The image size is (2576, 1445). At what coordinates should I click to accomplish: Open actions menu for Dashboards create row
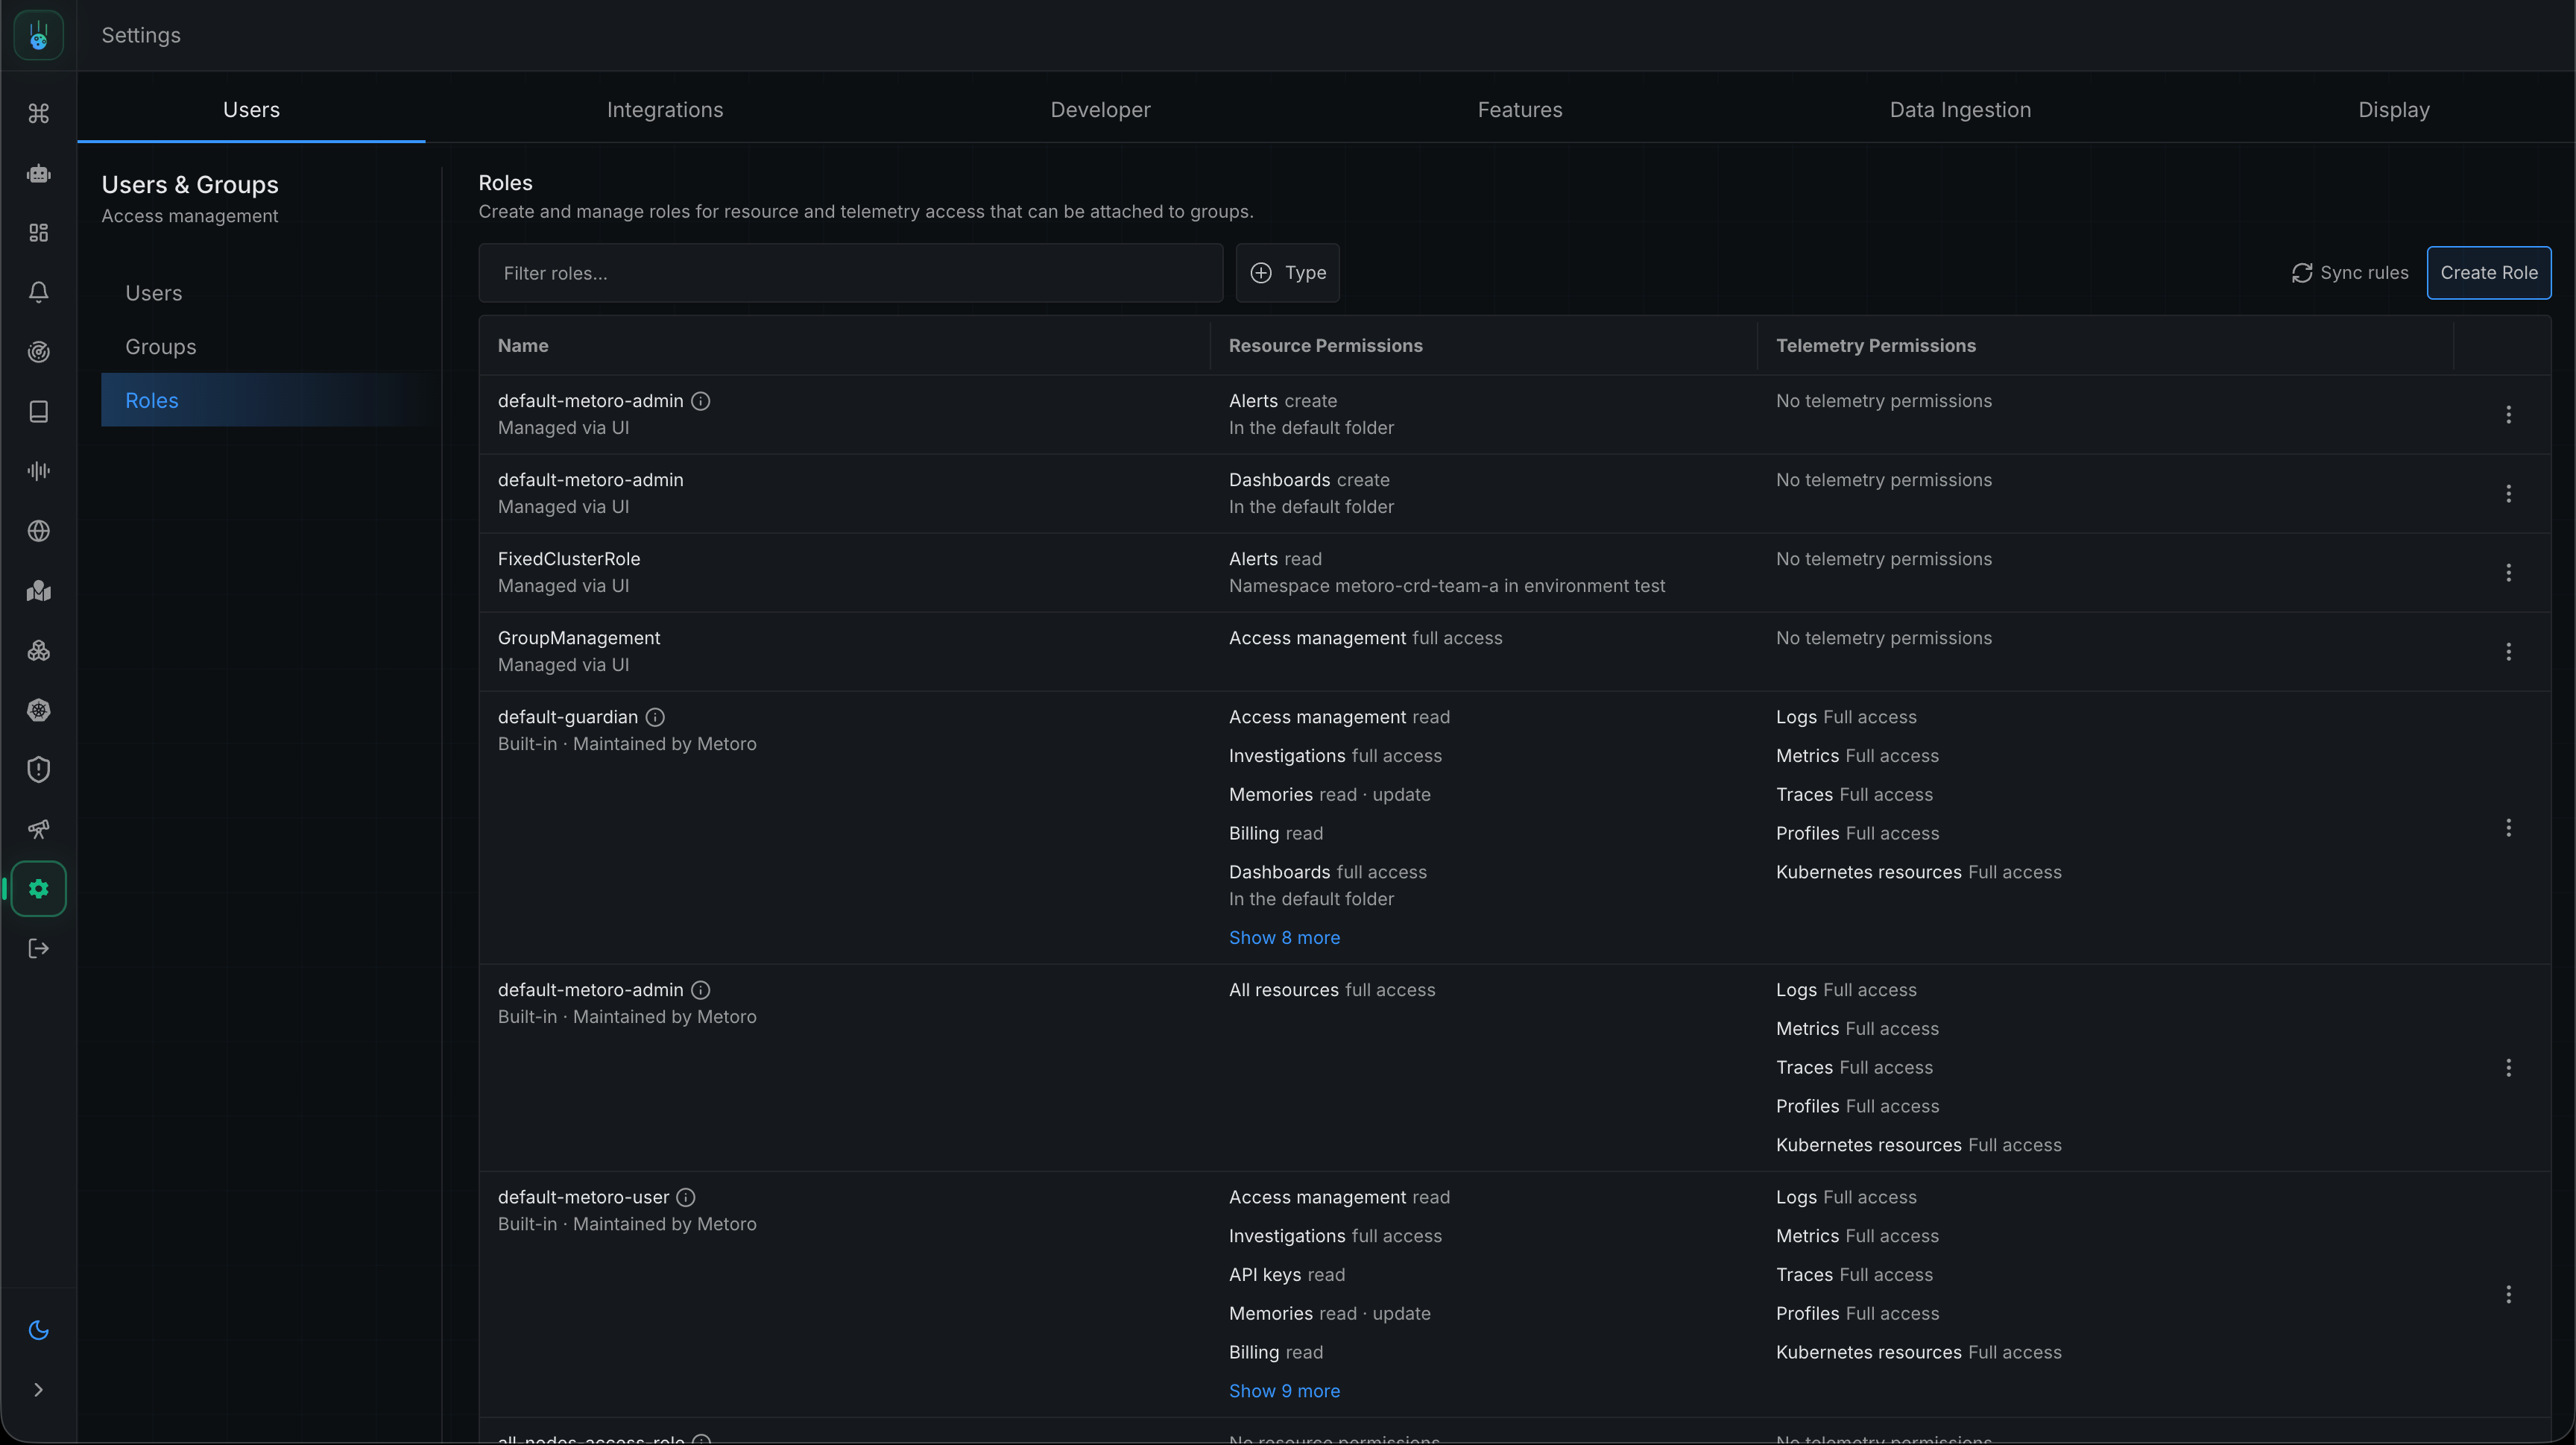click(x=2508, y=493)
